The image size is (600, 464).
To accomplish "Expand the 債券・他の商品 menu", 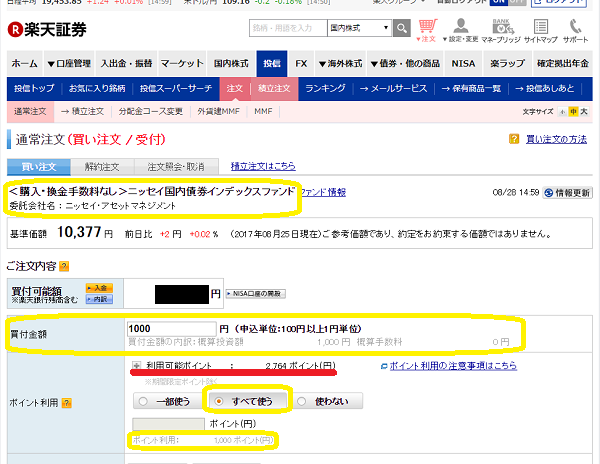I will [x=405, y=63].
